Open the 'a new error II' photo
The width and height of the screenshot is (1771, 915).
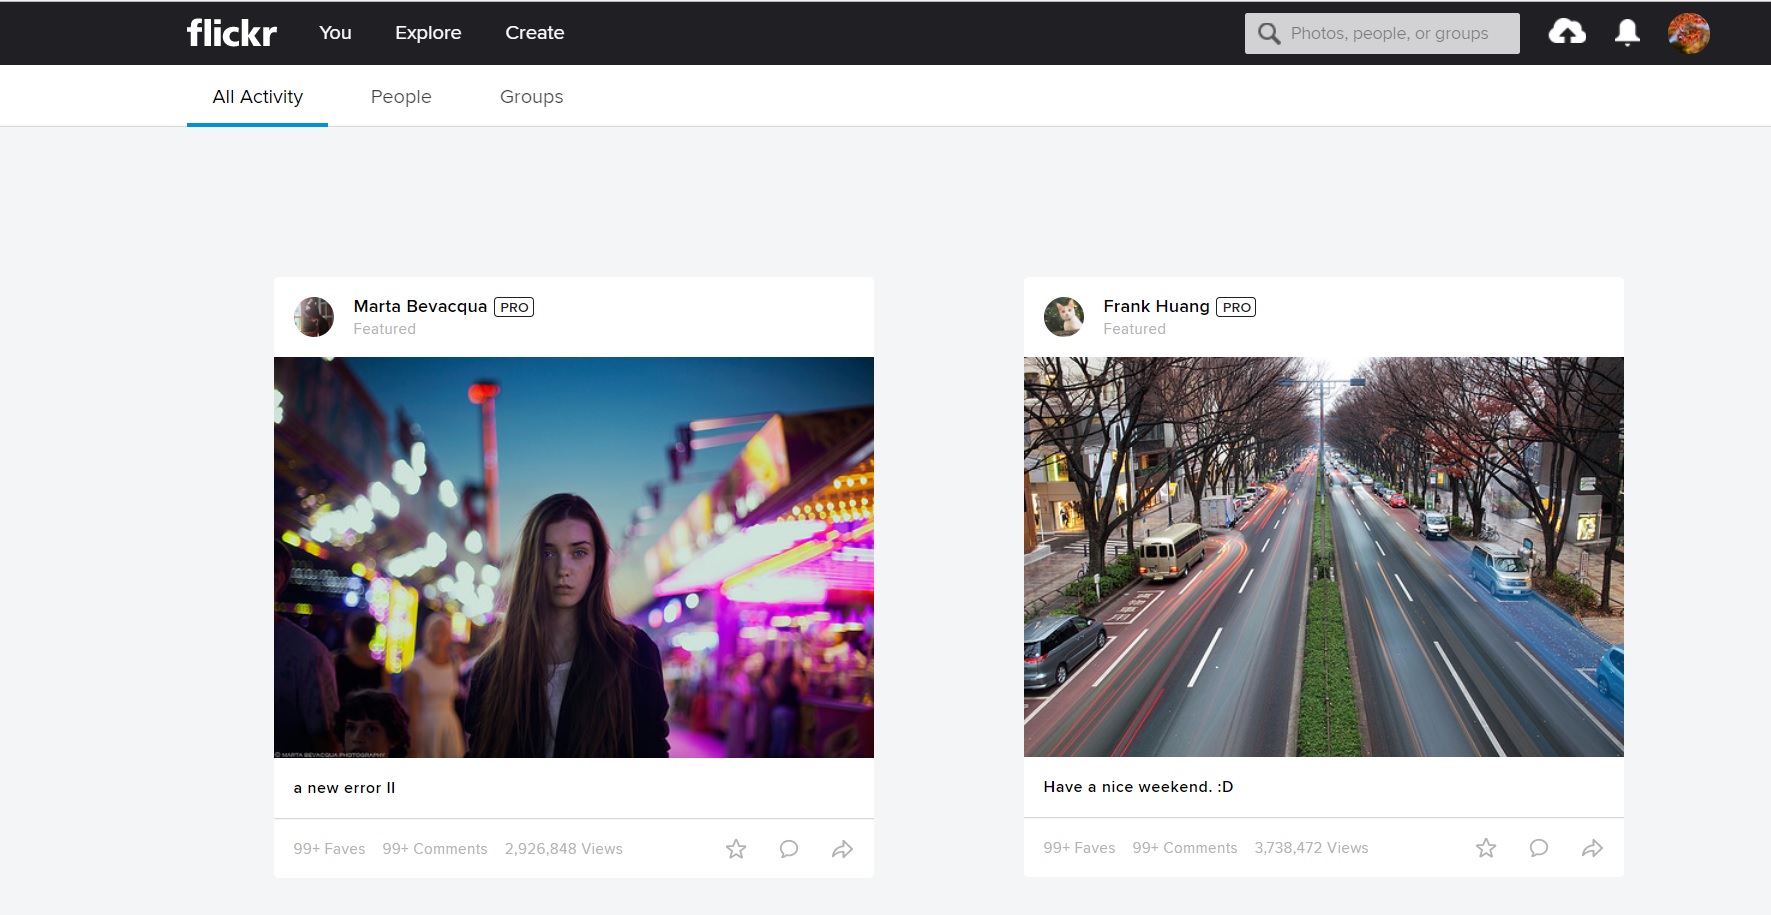(x=573, y=557)
